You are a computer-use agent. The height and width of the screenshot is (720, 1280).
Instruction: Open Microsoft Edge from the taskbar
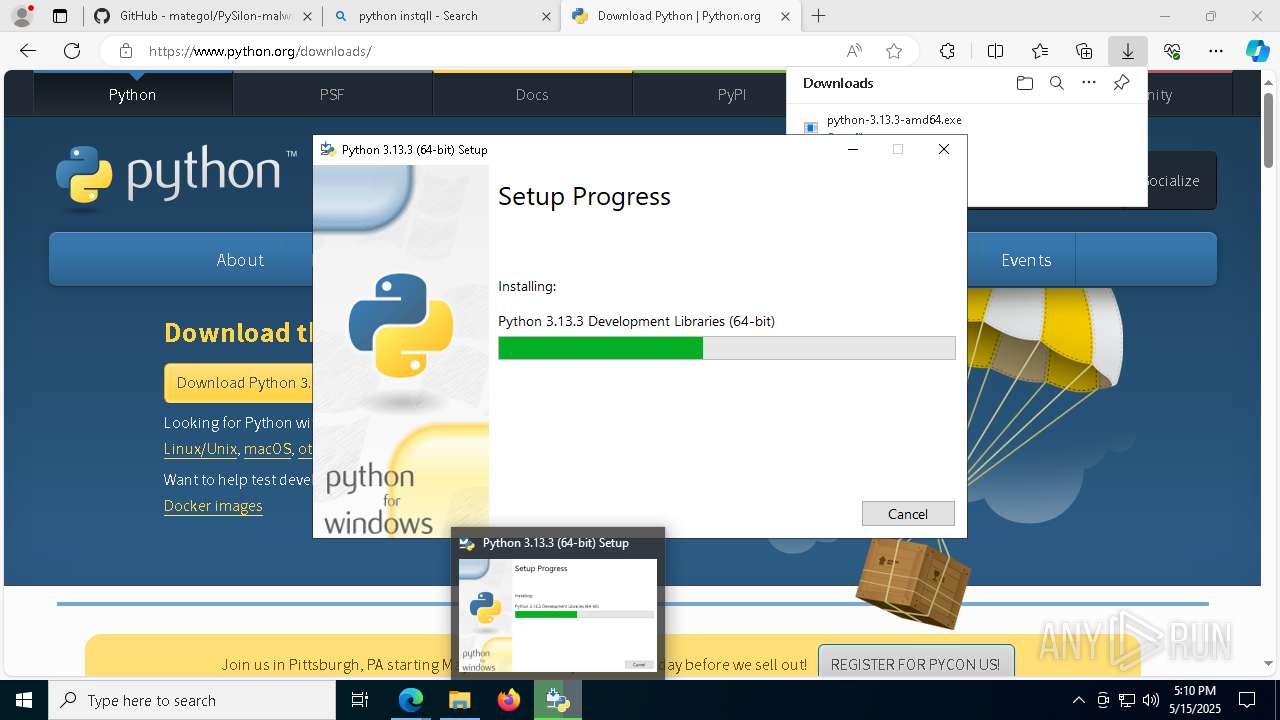(x=411, y=700)
